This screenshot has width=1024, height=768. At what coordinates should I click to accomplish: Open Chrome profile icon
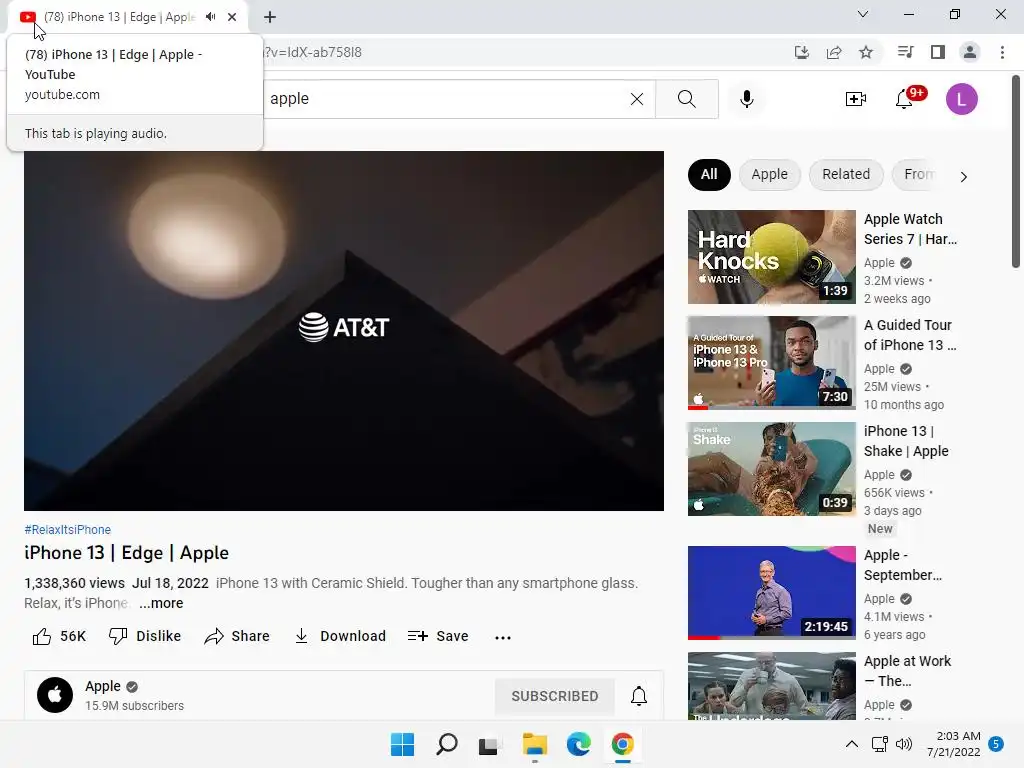pyautogui.click(x=970, y=52)
